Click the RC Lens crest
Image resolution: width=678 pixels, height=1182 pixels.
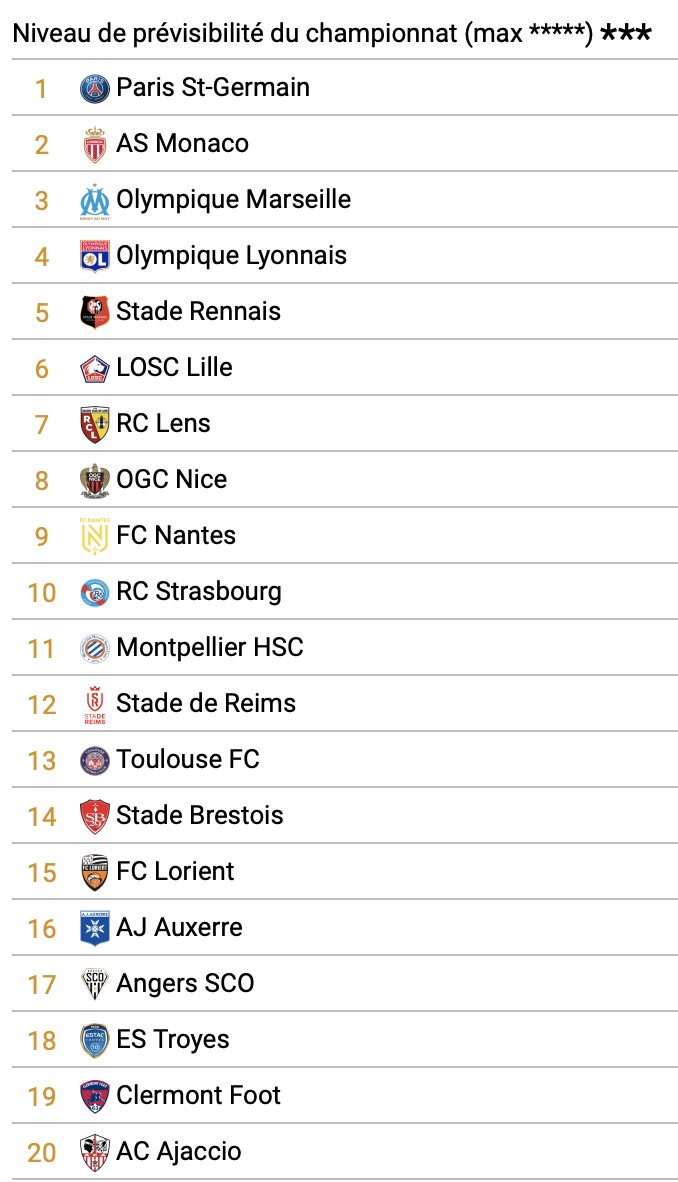click(94, 424)
